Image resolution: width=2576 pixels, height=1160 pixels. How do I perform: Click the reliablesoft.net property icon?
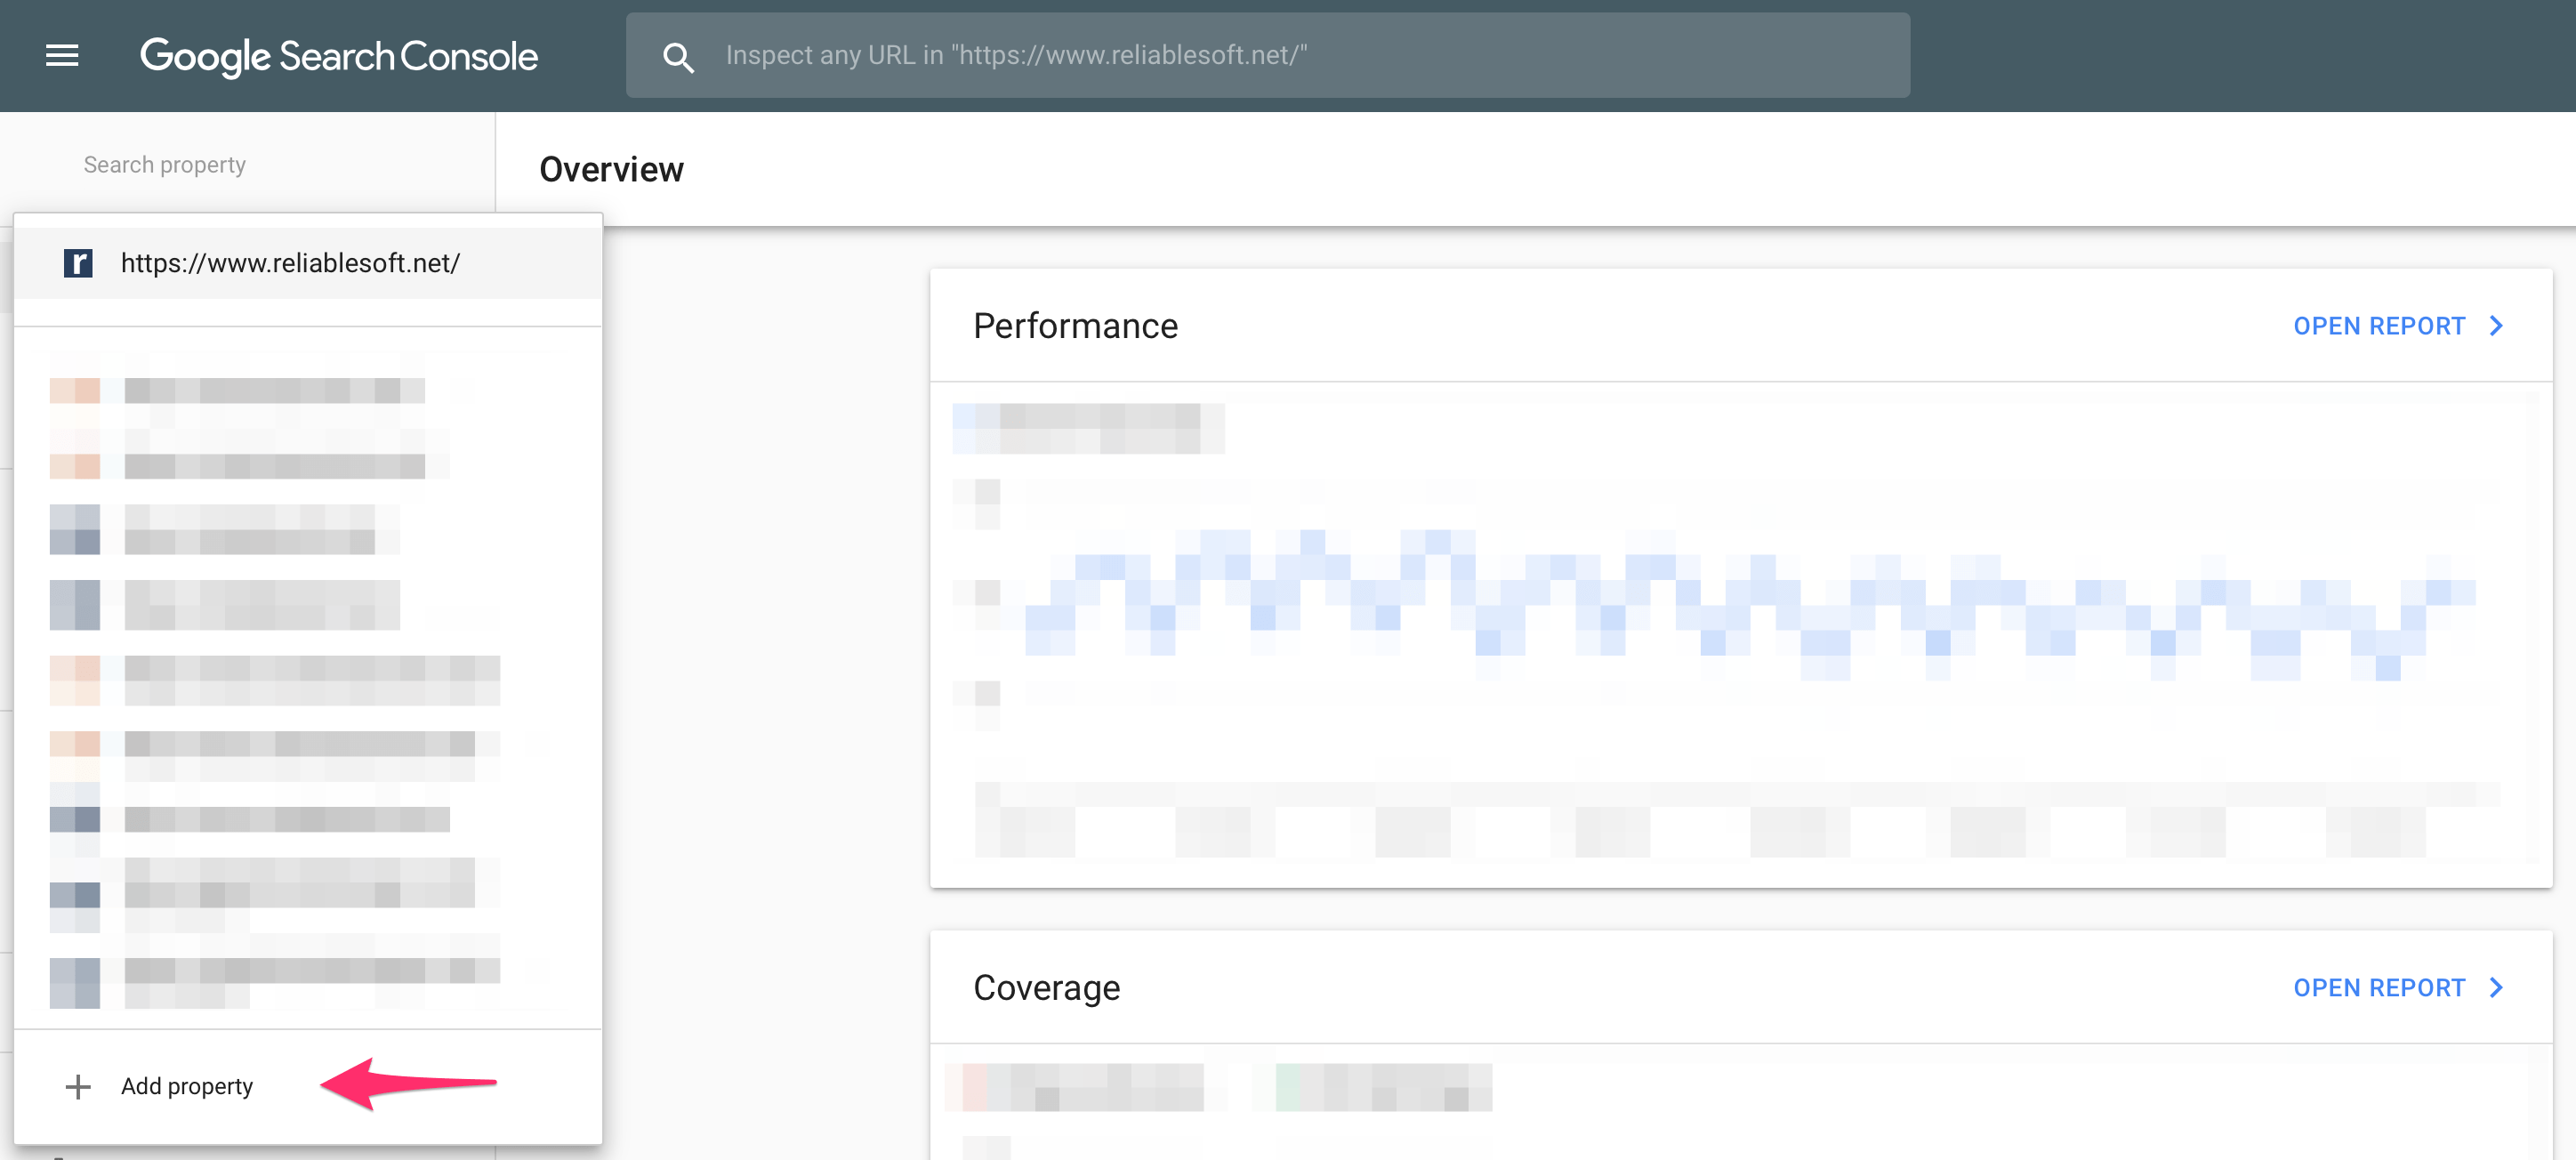[76, 262]
